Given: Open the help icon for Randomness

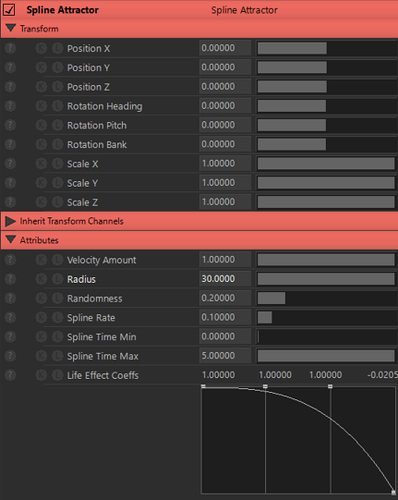Looking at the screenshot, I should pos(10,298).
